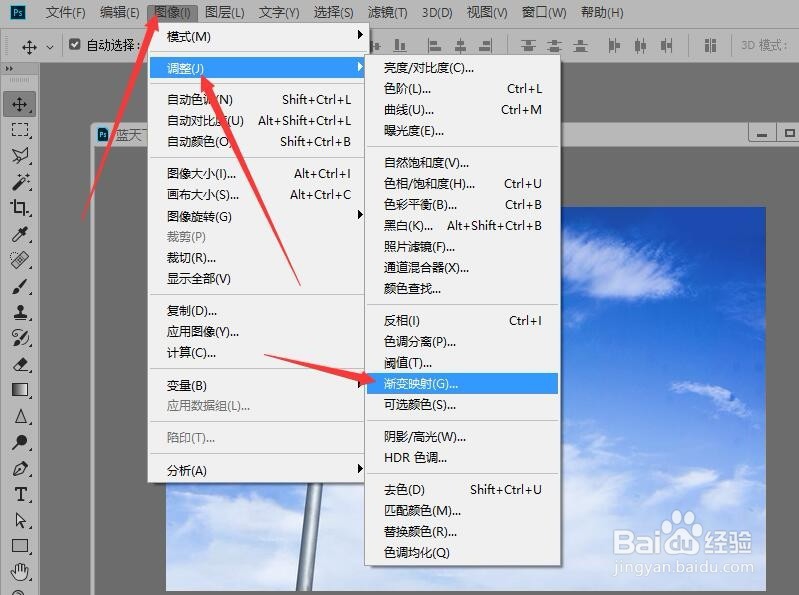Open the 编辑(E) menu
799x595 pixels.
pos(120,12)
